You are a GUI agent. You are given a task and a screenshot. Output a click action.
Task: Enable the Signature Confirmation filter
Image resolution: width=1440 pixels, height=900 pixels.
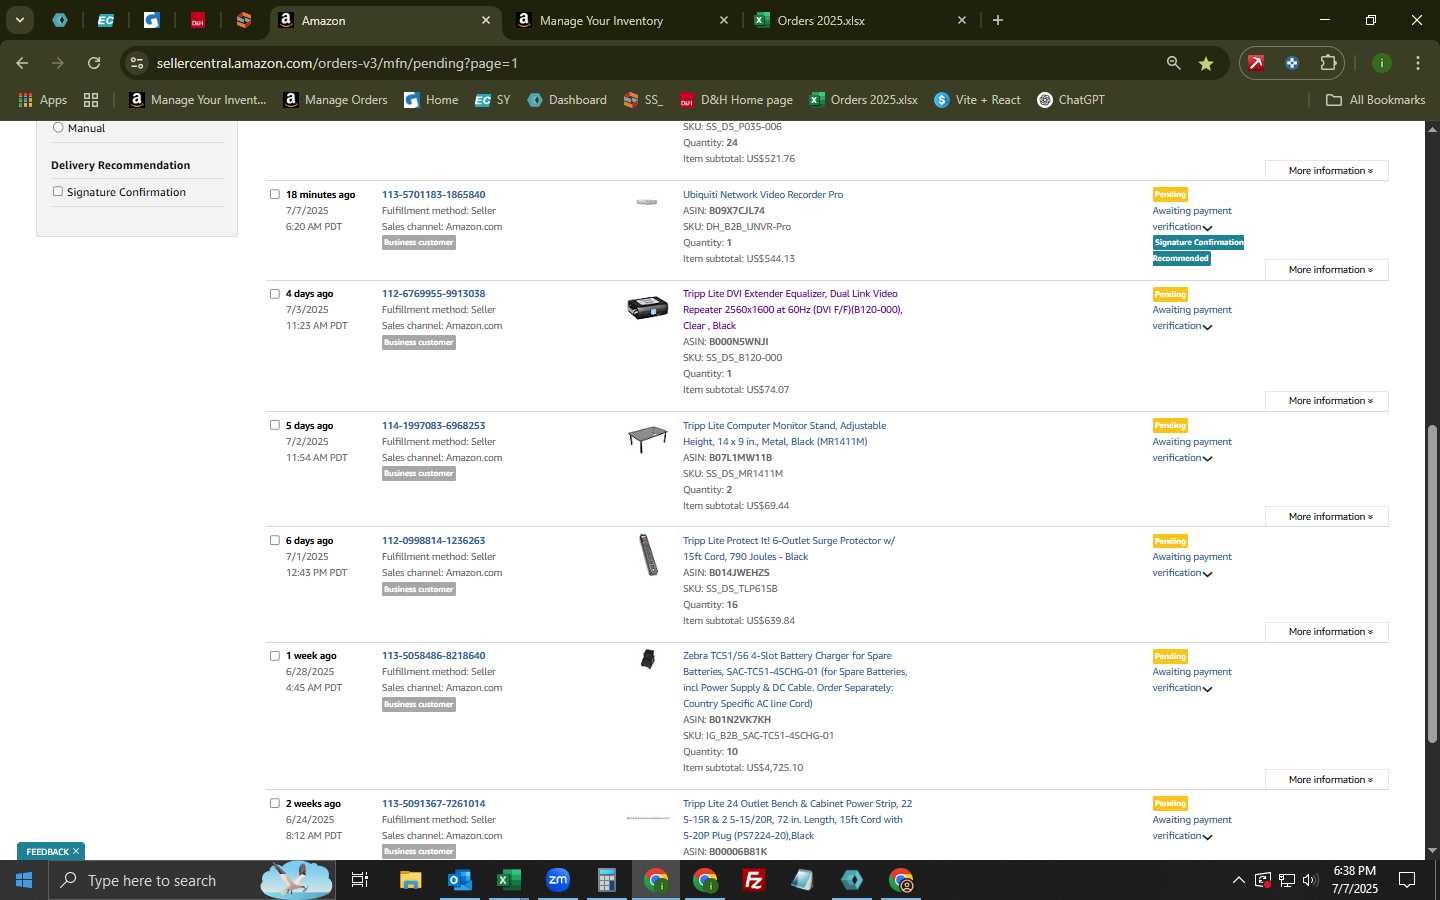58,191
